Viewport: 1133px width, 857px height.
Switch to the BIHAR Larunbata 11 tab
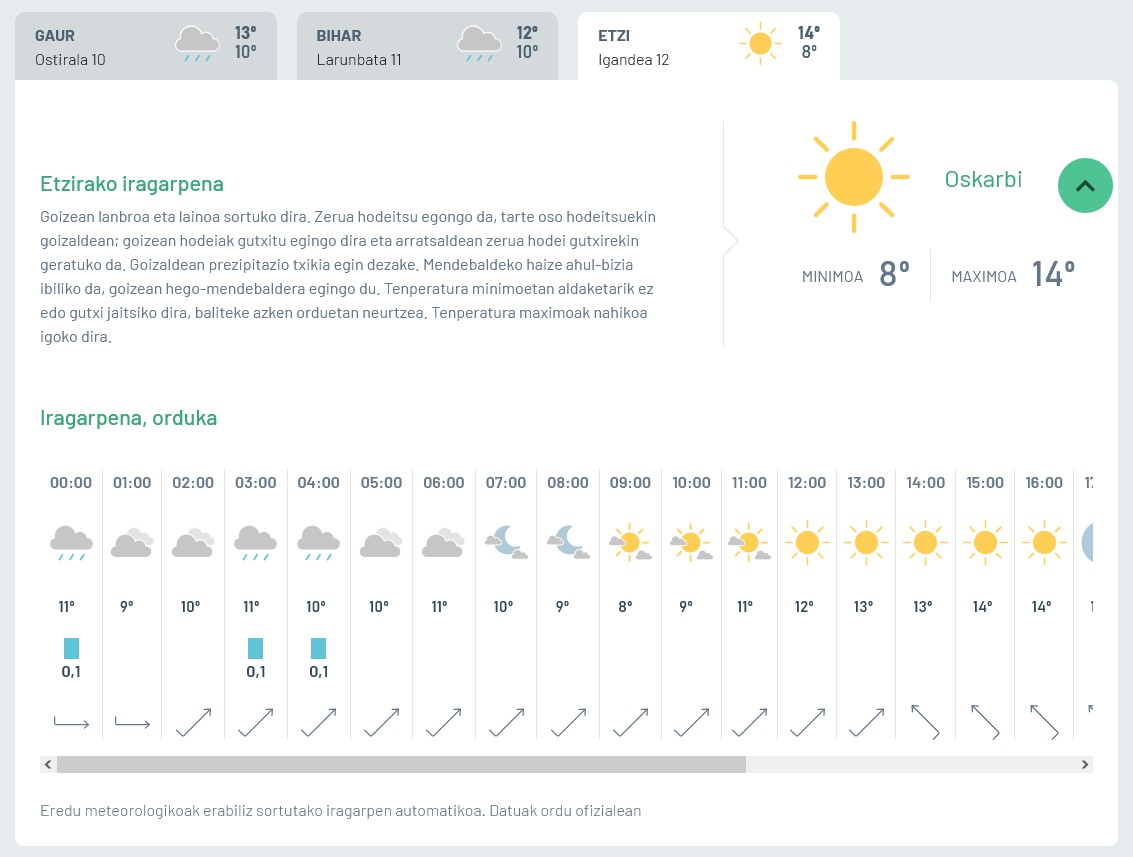click(427, 46)
